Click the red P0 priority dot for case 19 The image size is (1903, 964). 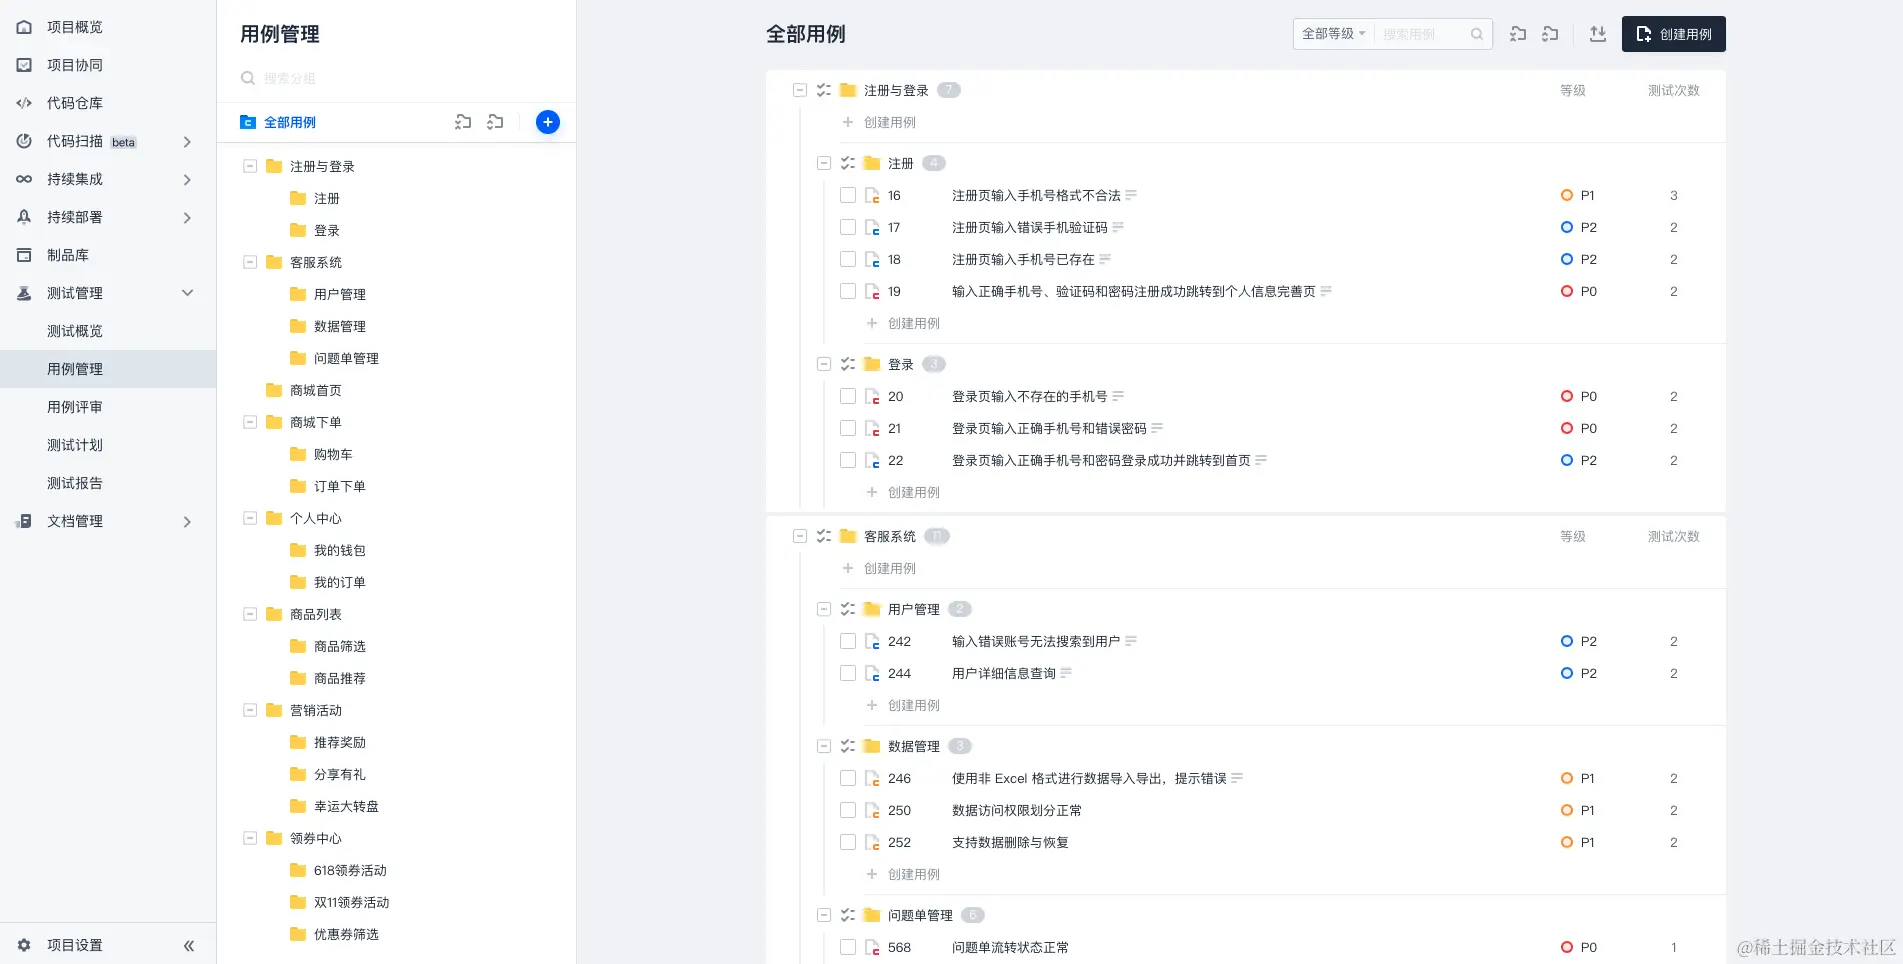point(1566,291)
